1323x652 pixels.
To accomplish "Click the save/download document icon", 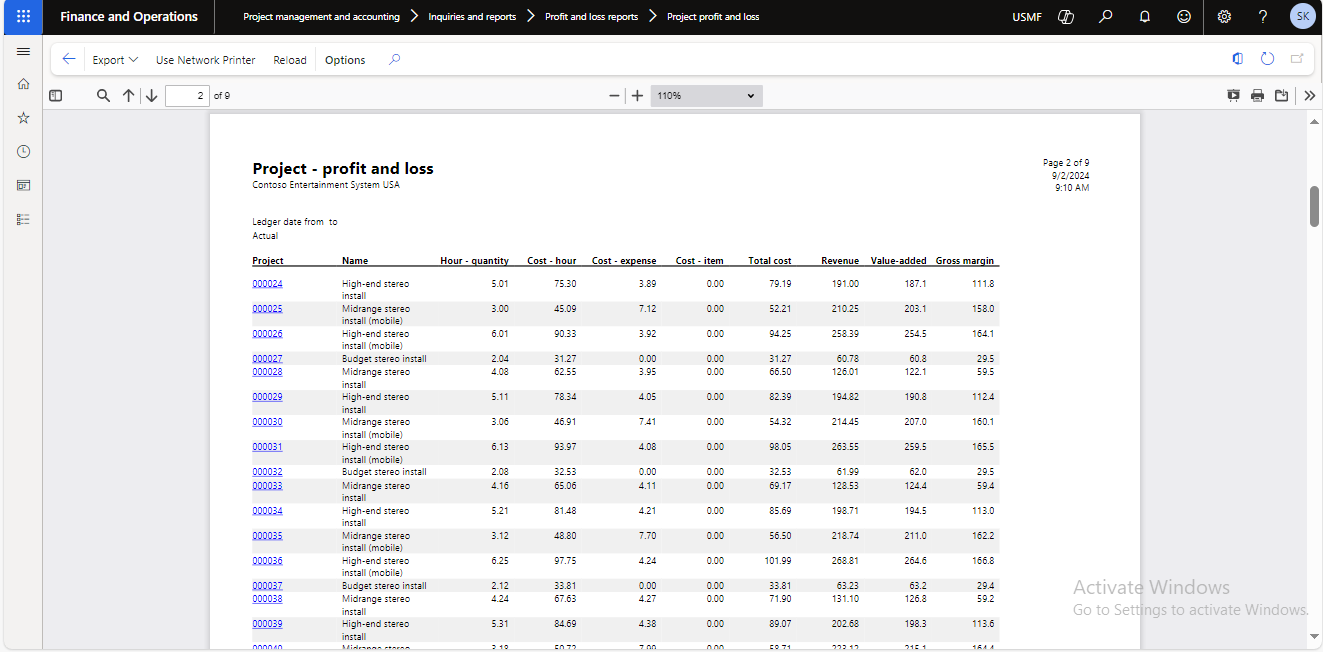I will point(1281,96).
